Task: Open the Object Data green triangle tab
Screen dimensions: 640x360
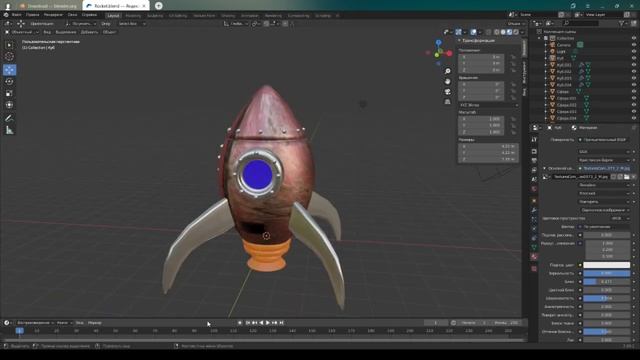Action: 534,247
